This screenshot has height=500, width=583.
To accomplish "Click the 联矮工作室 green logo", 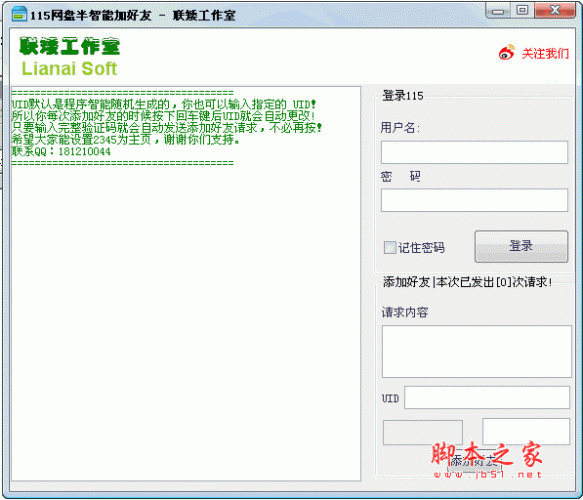I will coord(70,46).
